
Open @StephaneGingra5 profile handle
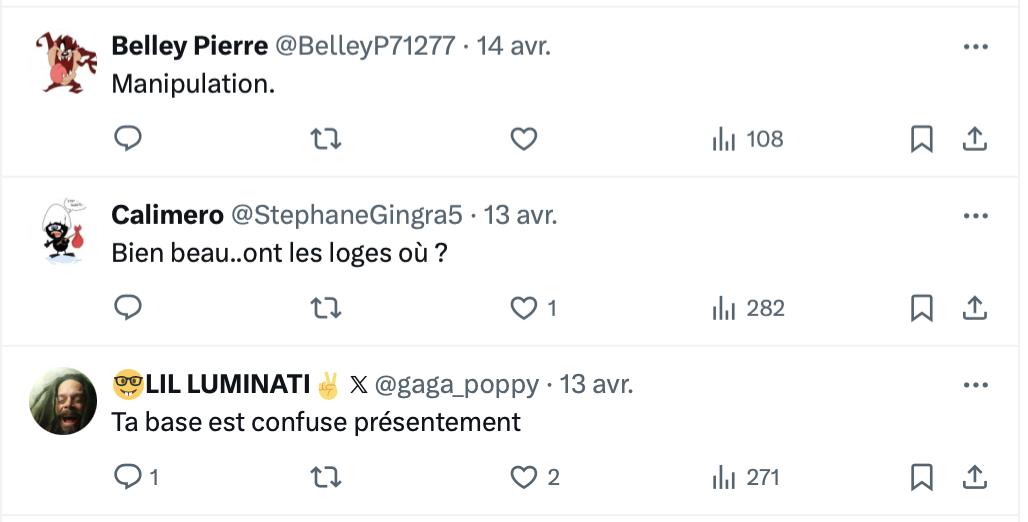click(x=347, y=215)
